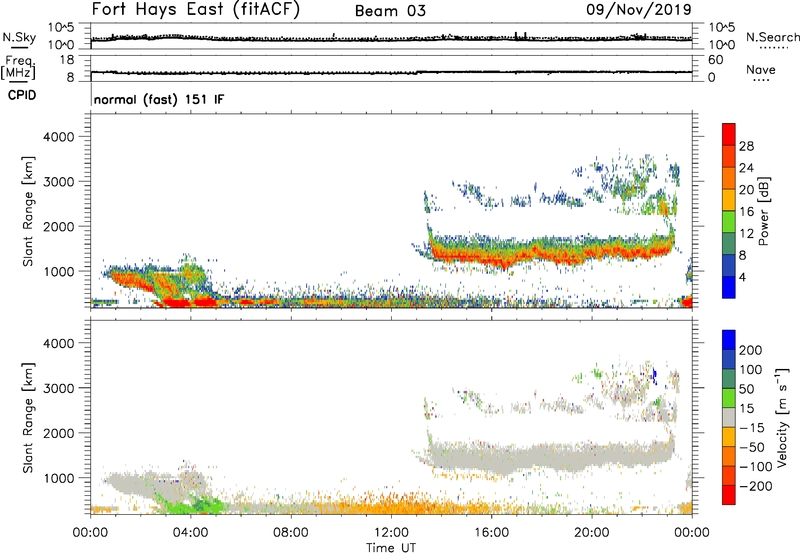Select the "16:00" time tick label

coord(491,533)
